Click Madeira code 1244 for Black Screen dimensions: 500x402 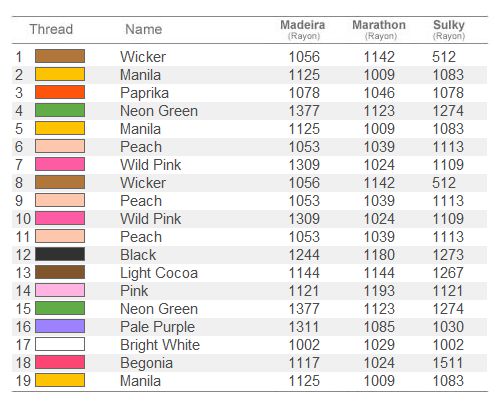pyautogui.click(x=304, y=255)
